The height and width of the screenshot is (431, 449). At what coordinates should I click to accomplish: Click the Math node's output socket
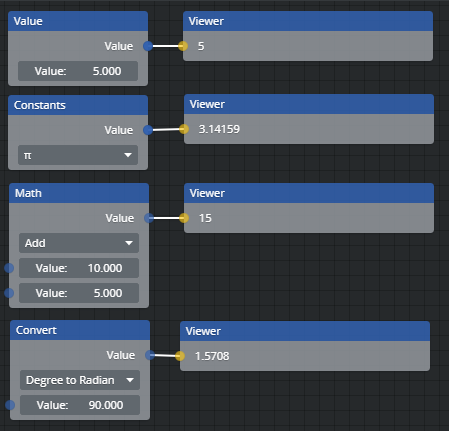(149, 218)
